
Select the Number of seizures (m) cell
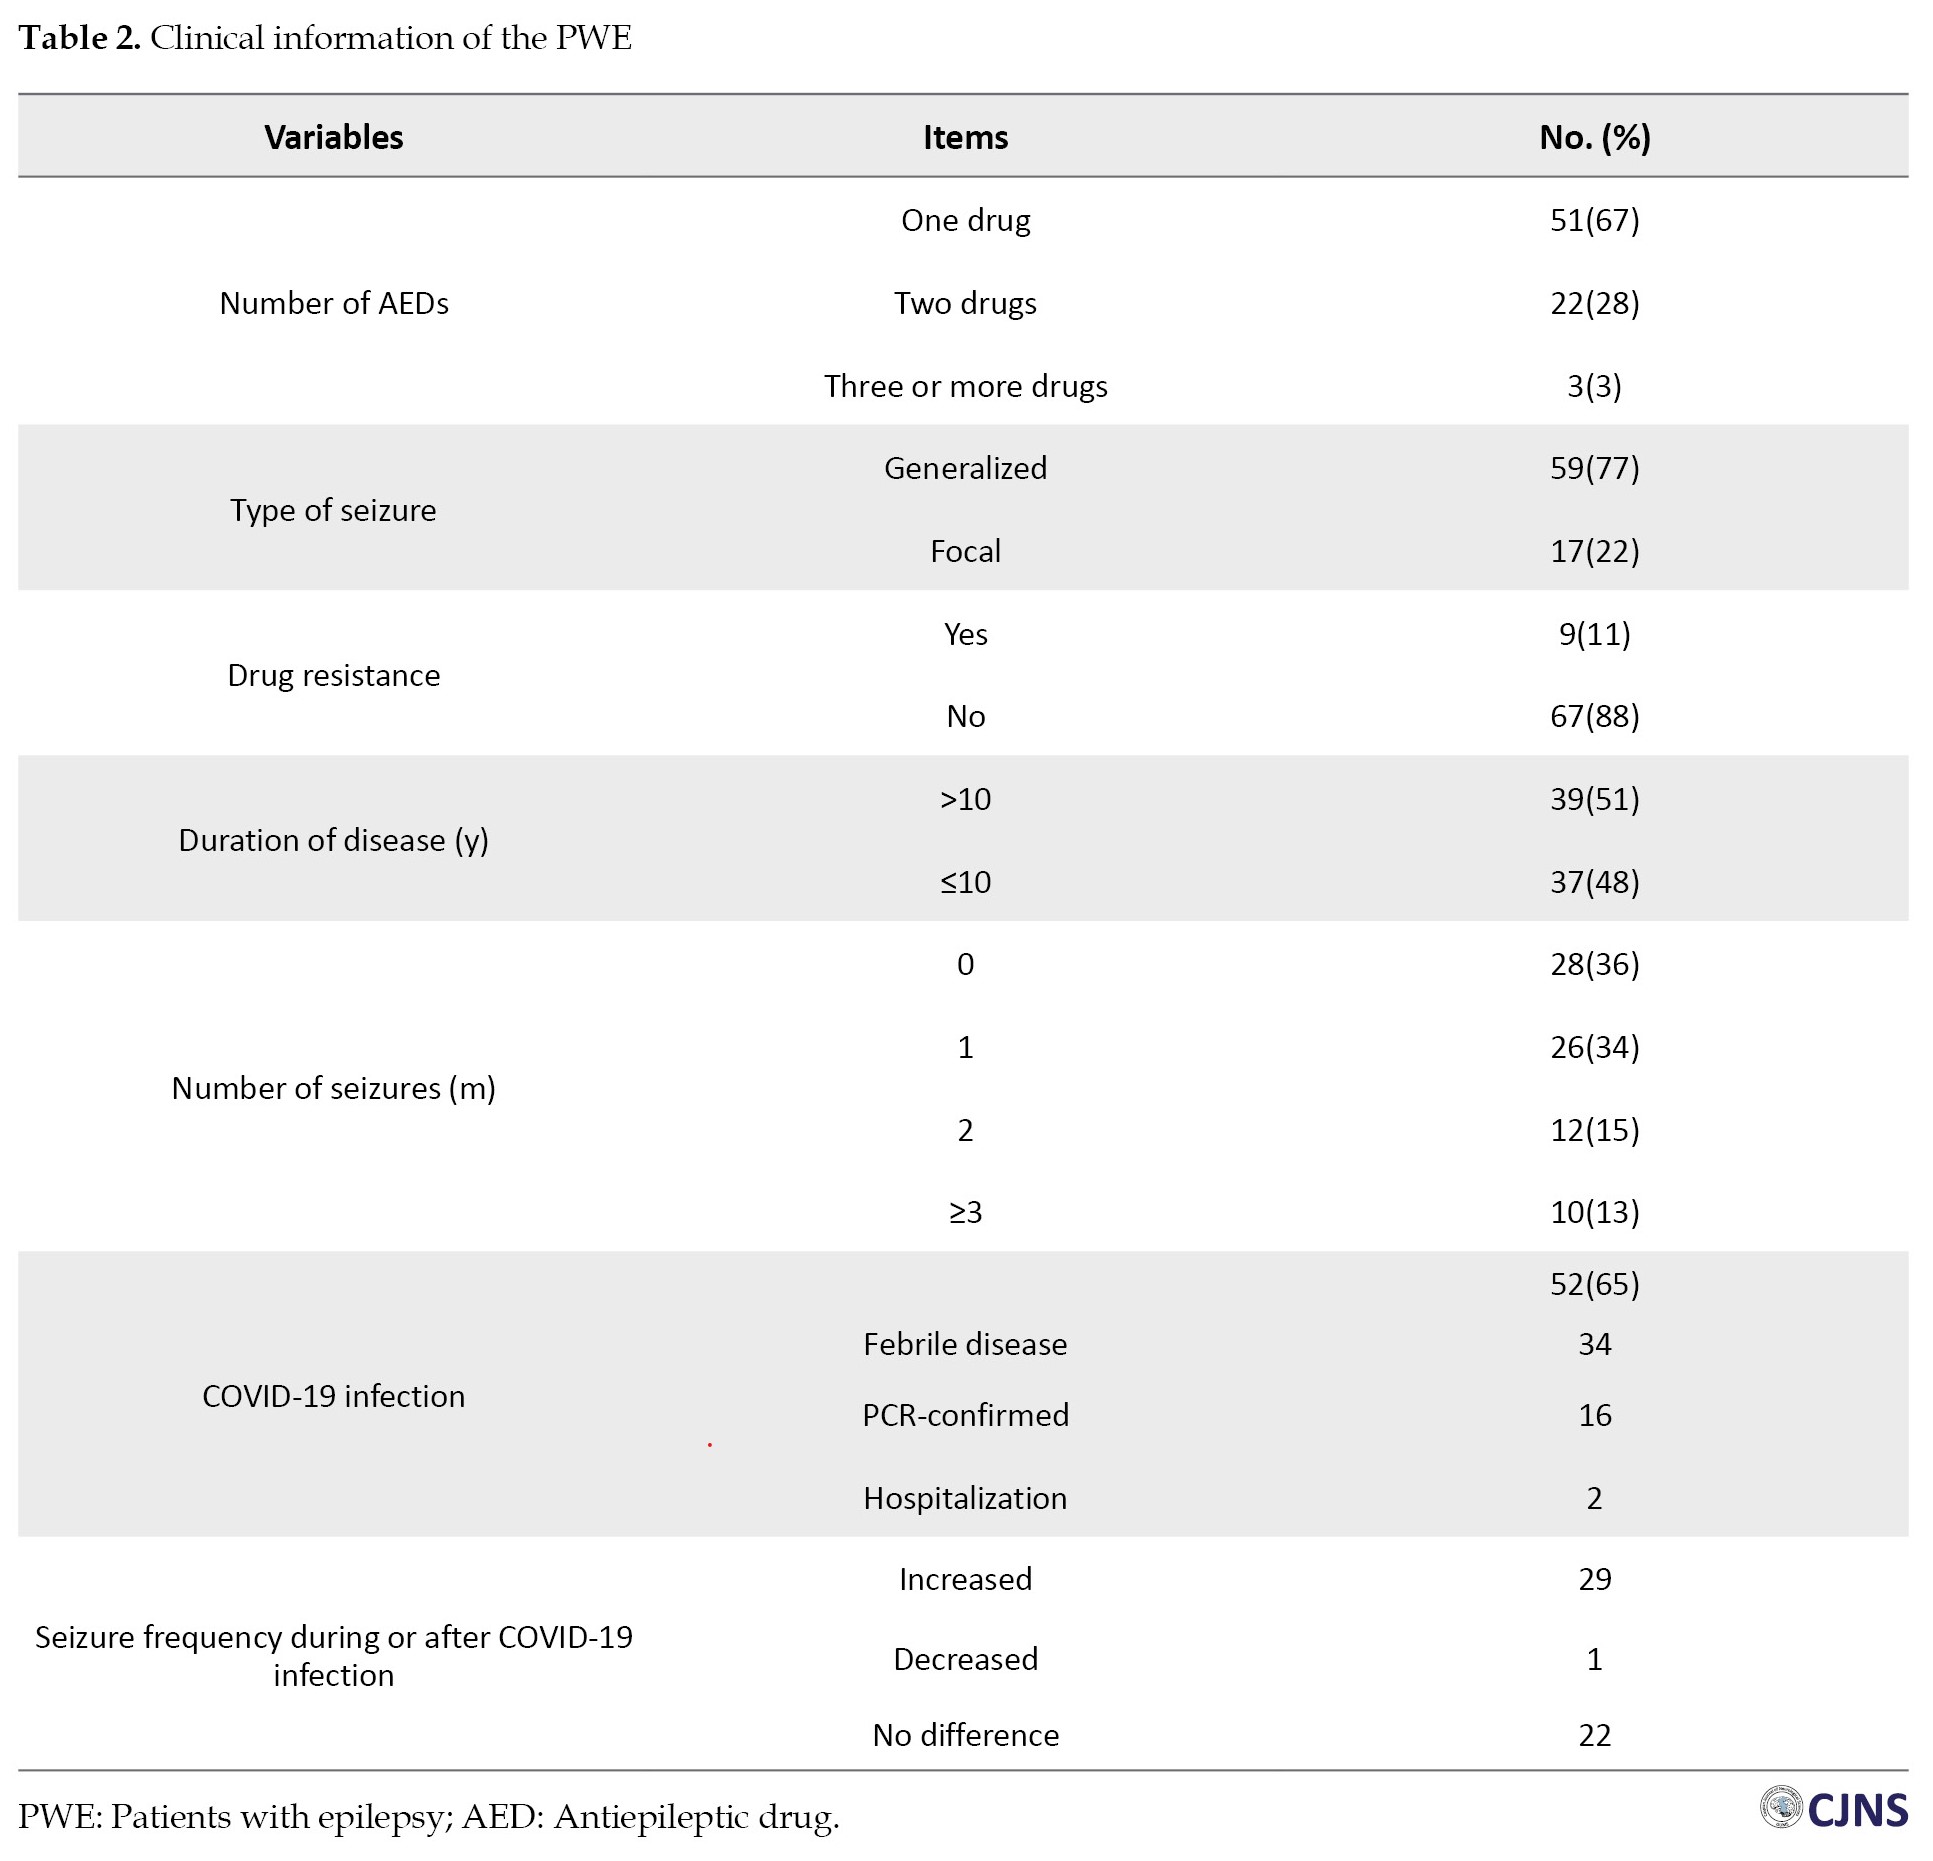click(334, 1088)
